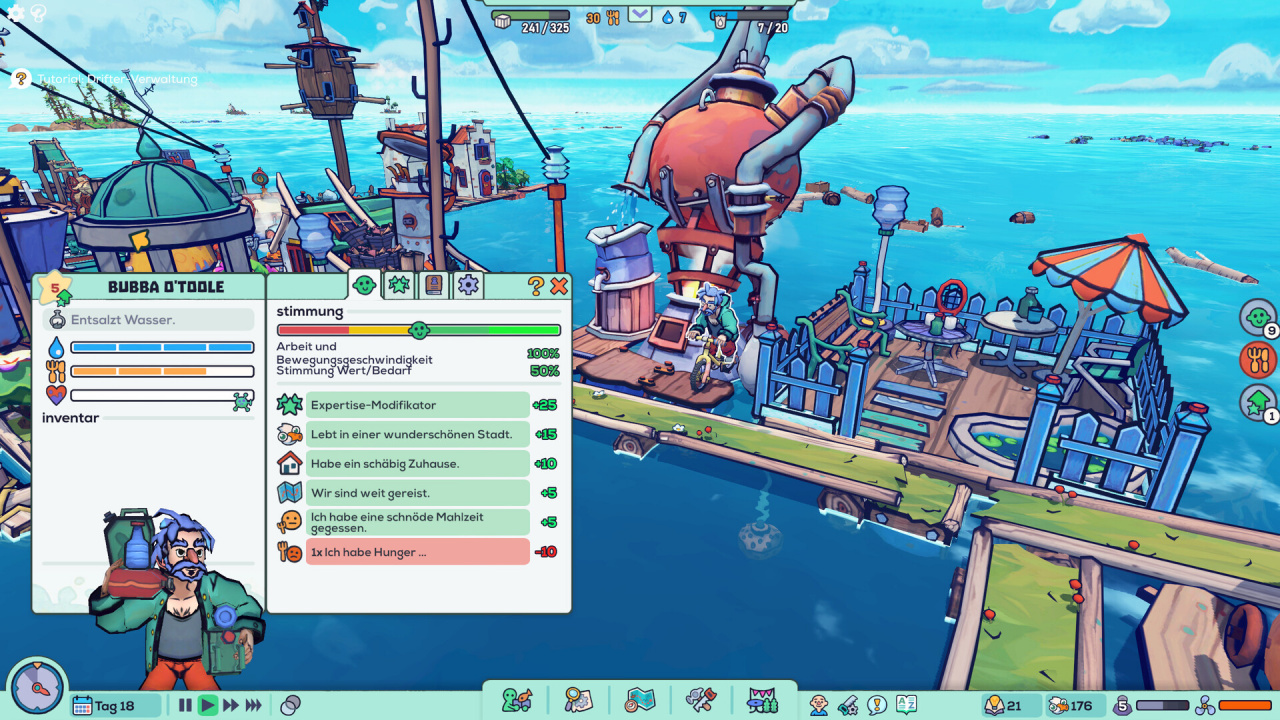Toggle double fast-forward speed

click(230, 705)
